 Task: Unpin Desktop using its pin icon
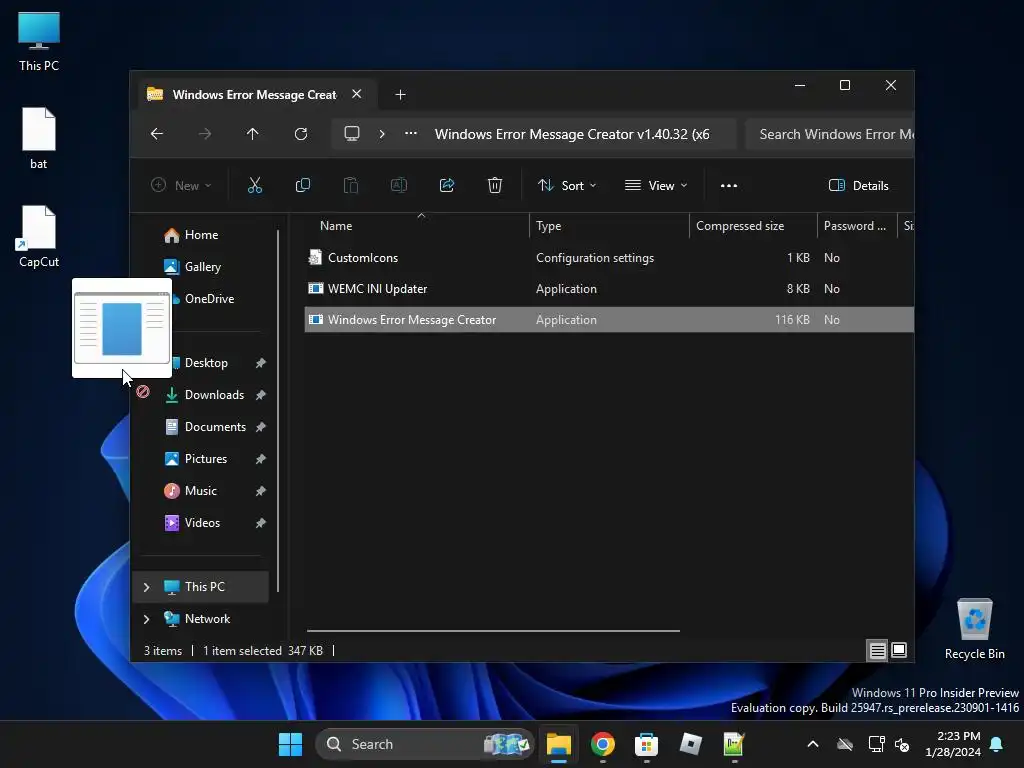coord(261,363)
